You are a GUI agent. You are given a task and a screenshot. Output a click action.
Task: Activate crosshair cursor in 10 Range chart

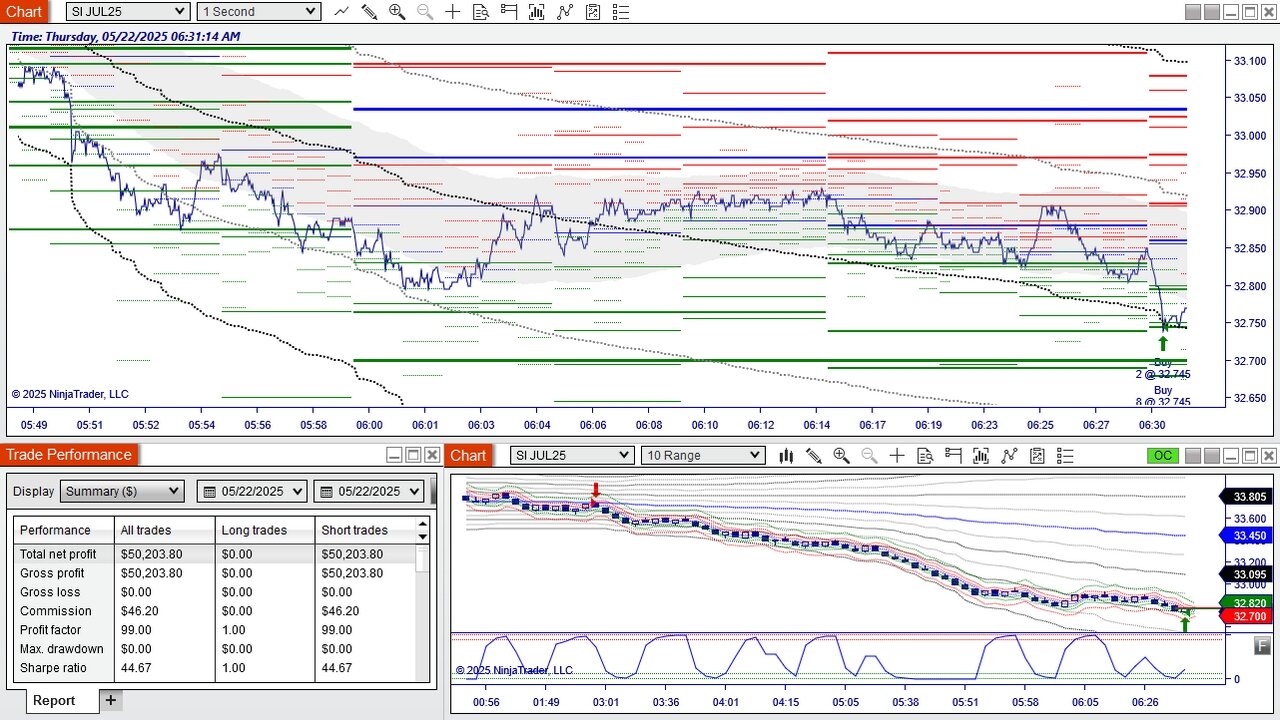point(897,455)
